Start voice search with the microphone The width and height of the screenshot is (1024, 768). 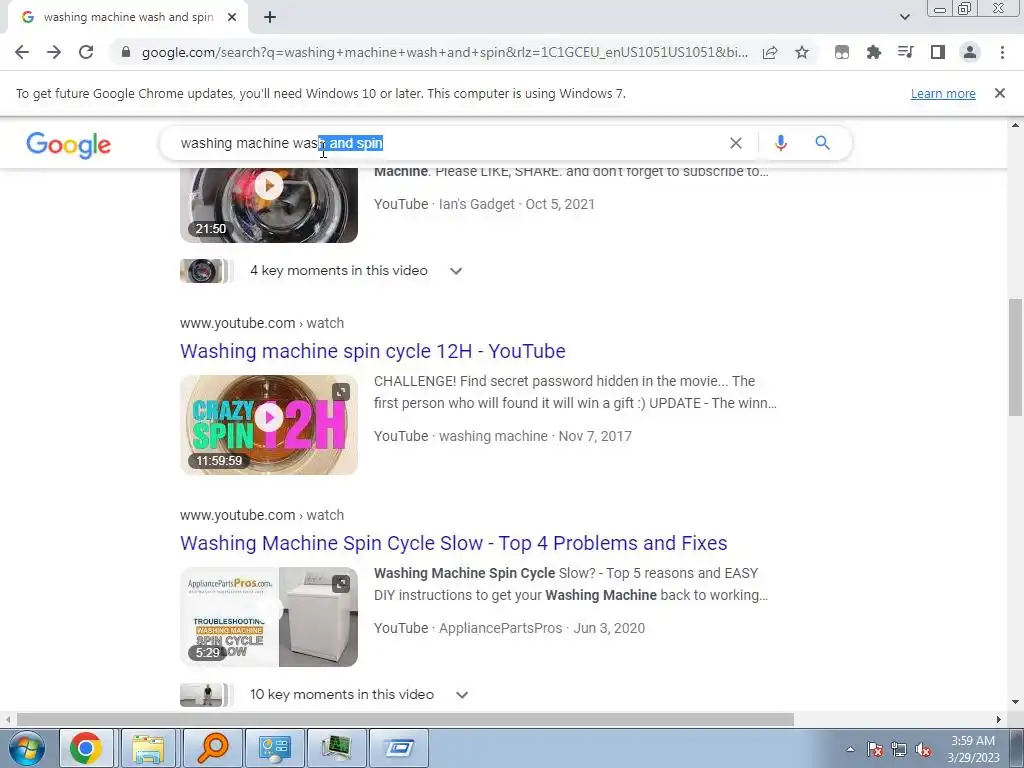[x=780, y=143]
